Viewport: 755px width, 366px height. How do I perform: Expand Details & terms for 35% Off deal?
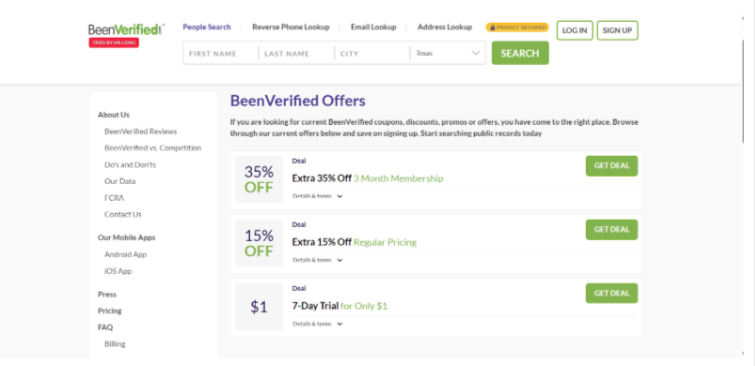317,196
